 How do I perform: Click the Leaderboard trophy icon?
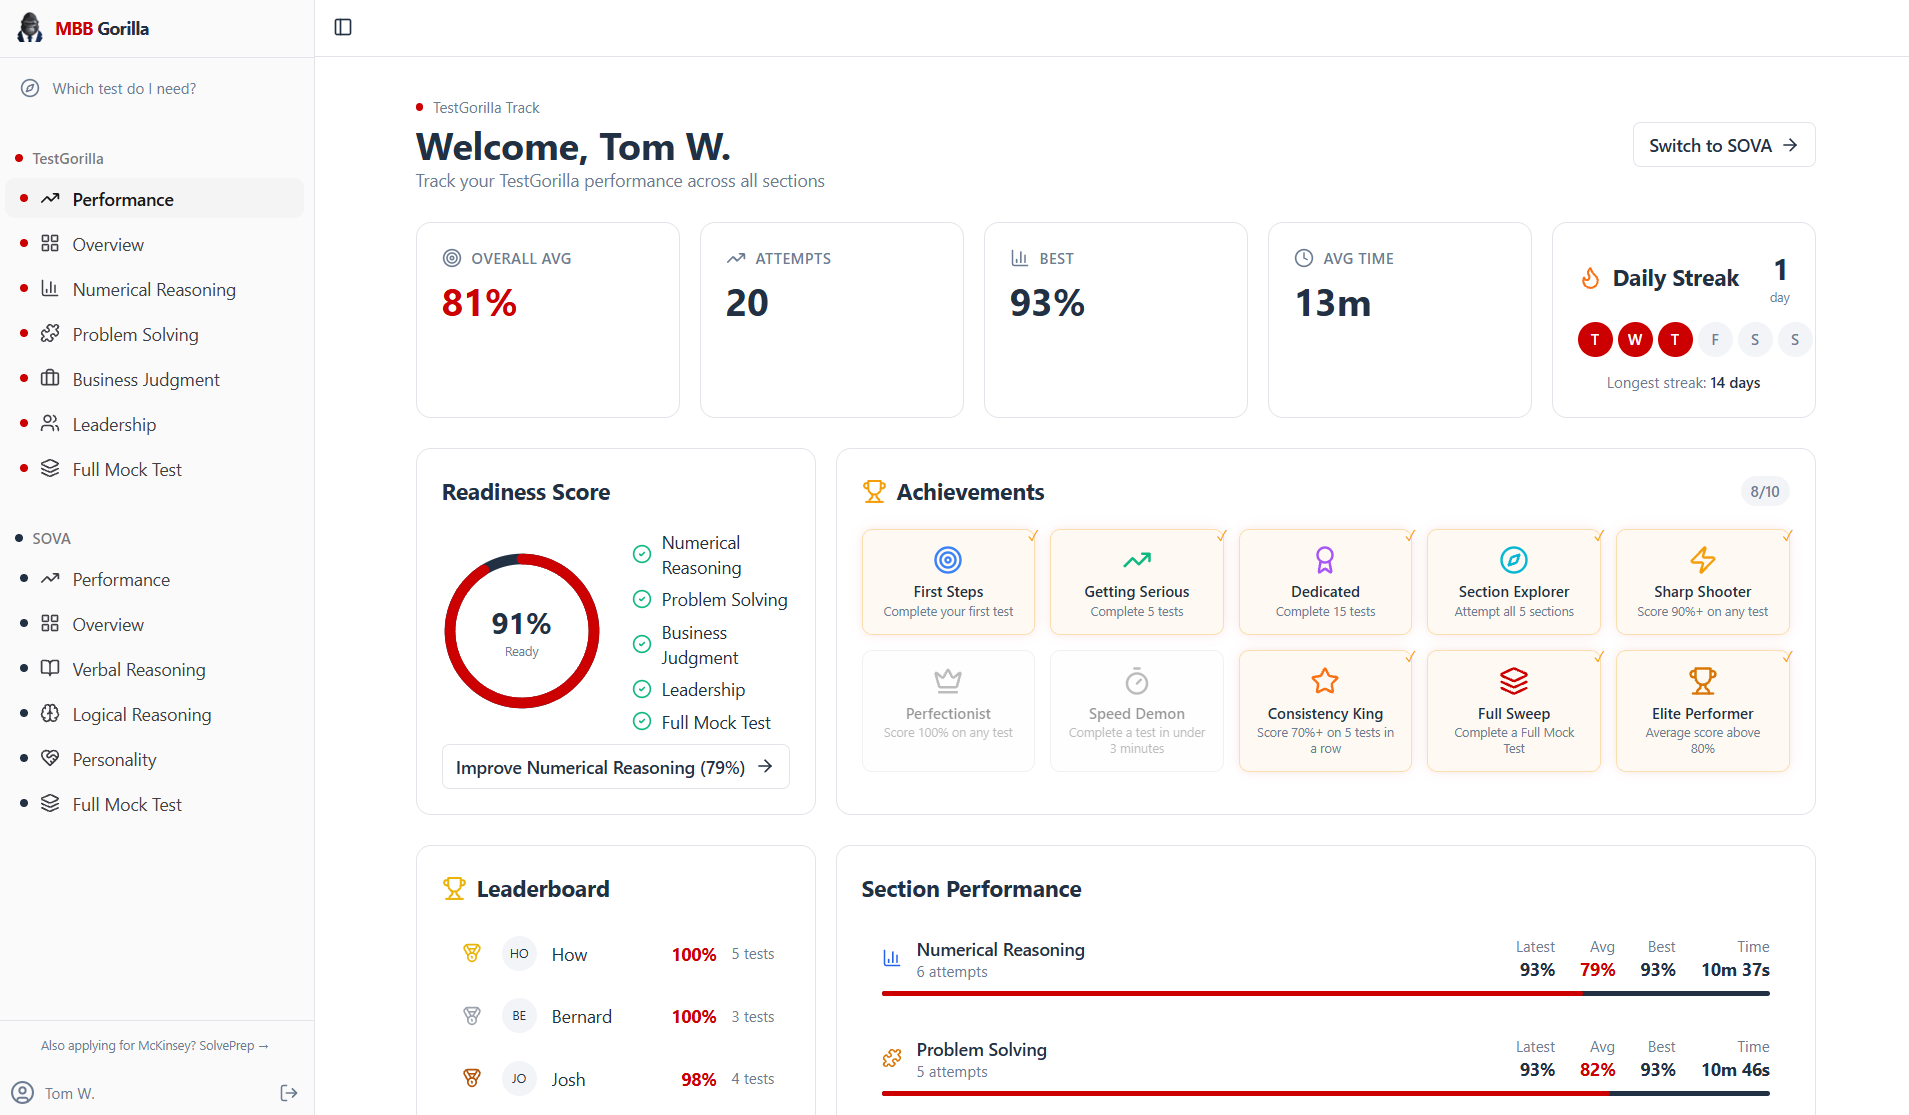pos(454,888)
